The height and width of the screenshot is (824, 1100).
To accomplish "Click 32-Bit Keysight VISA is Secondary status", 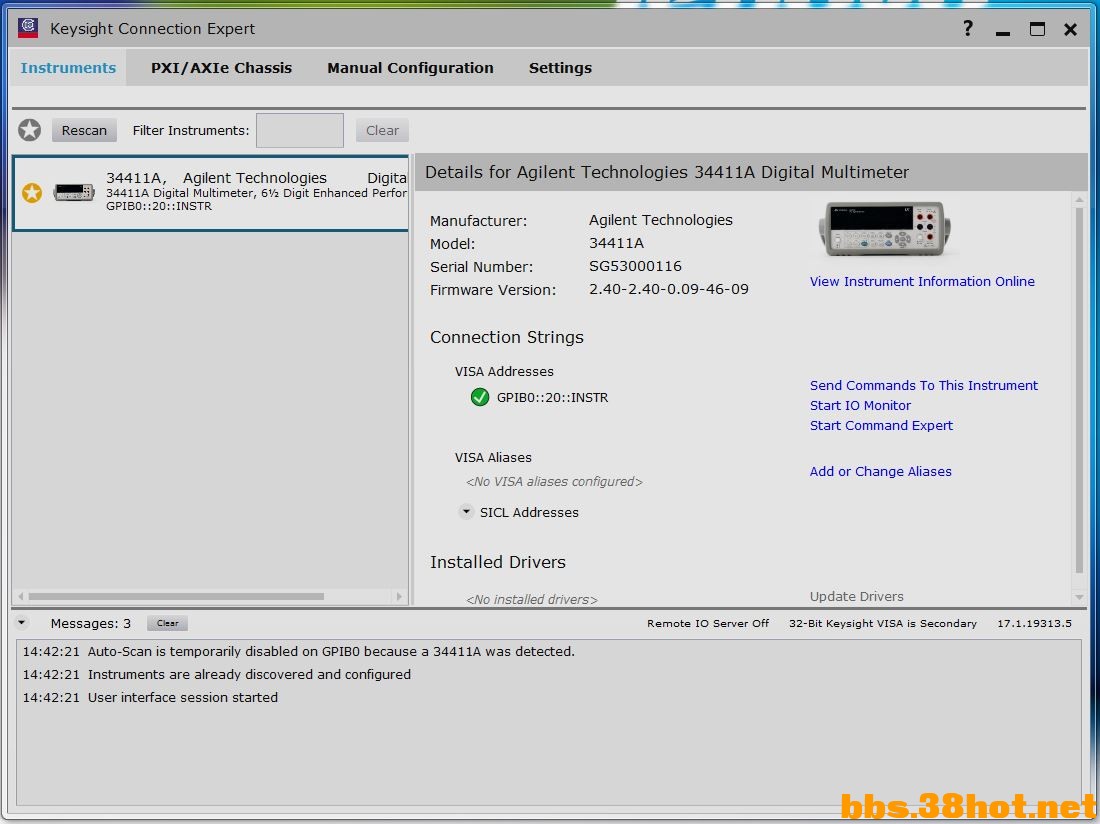I will pos(883,623).
